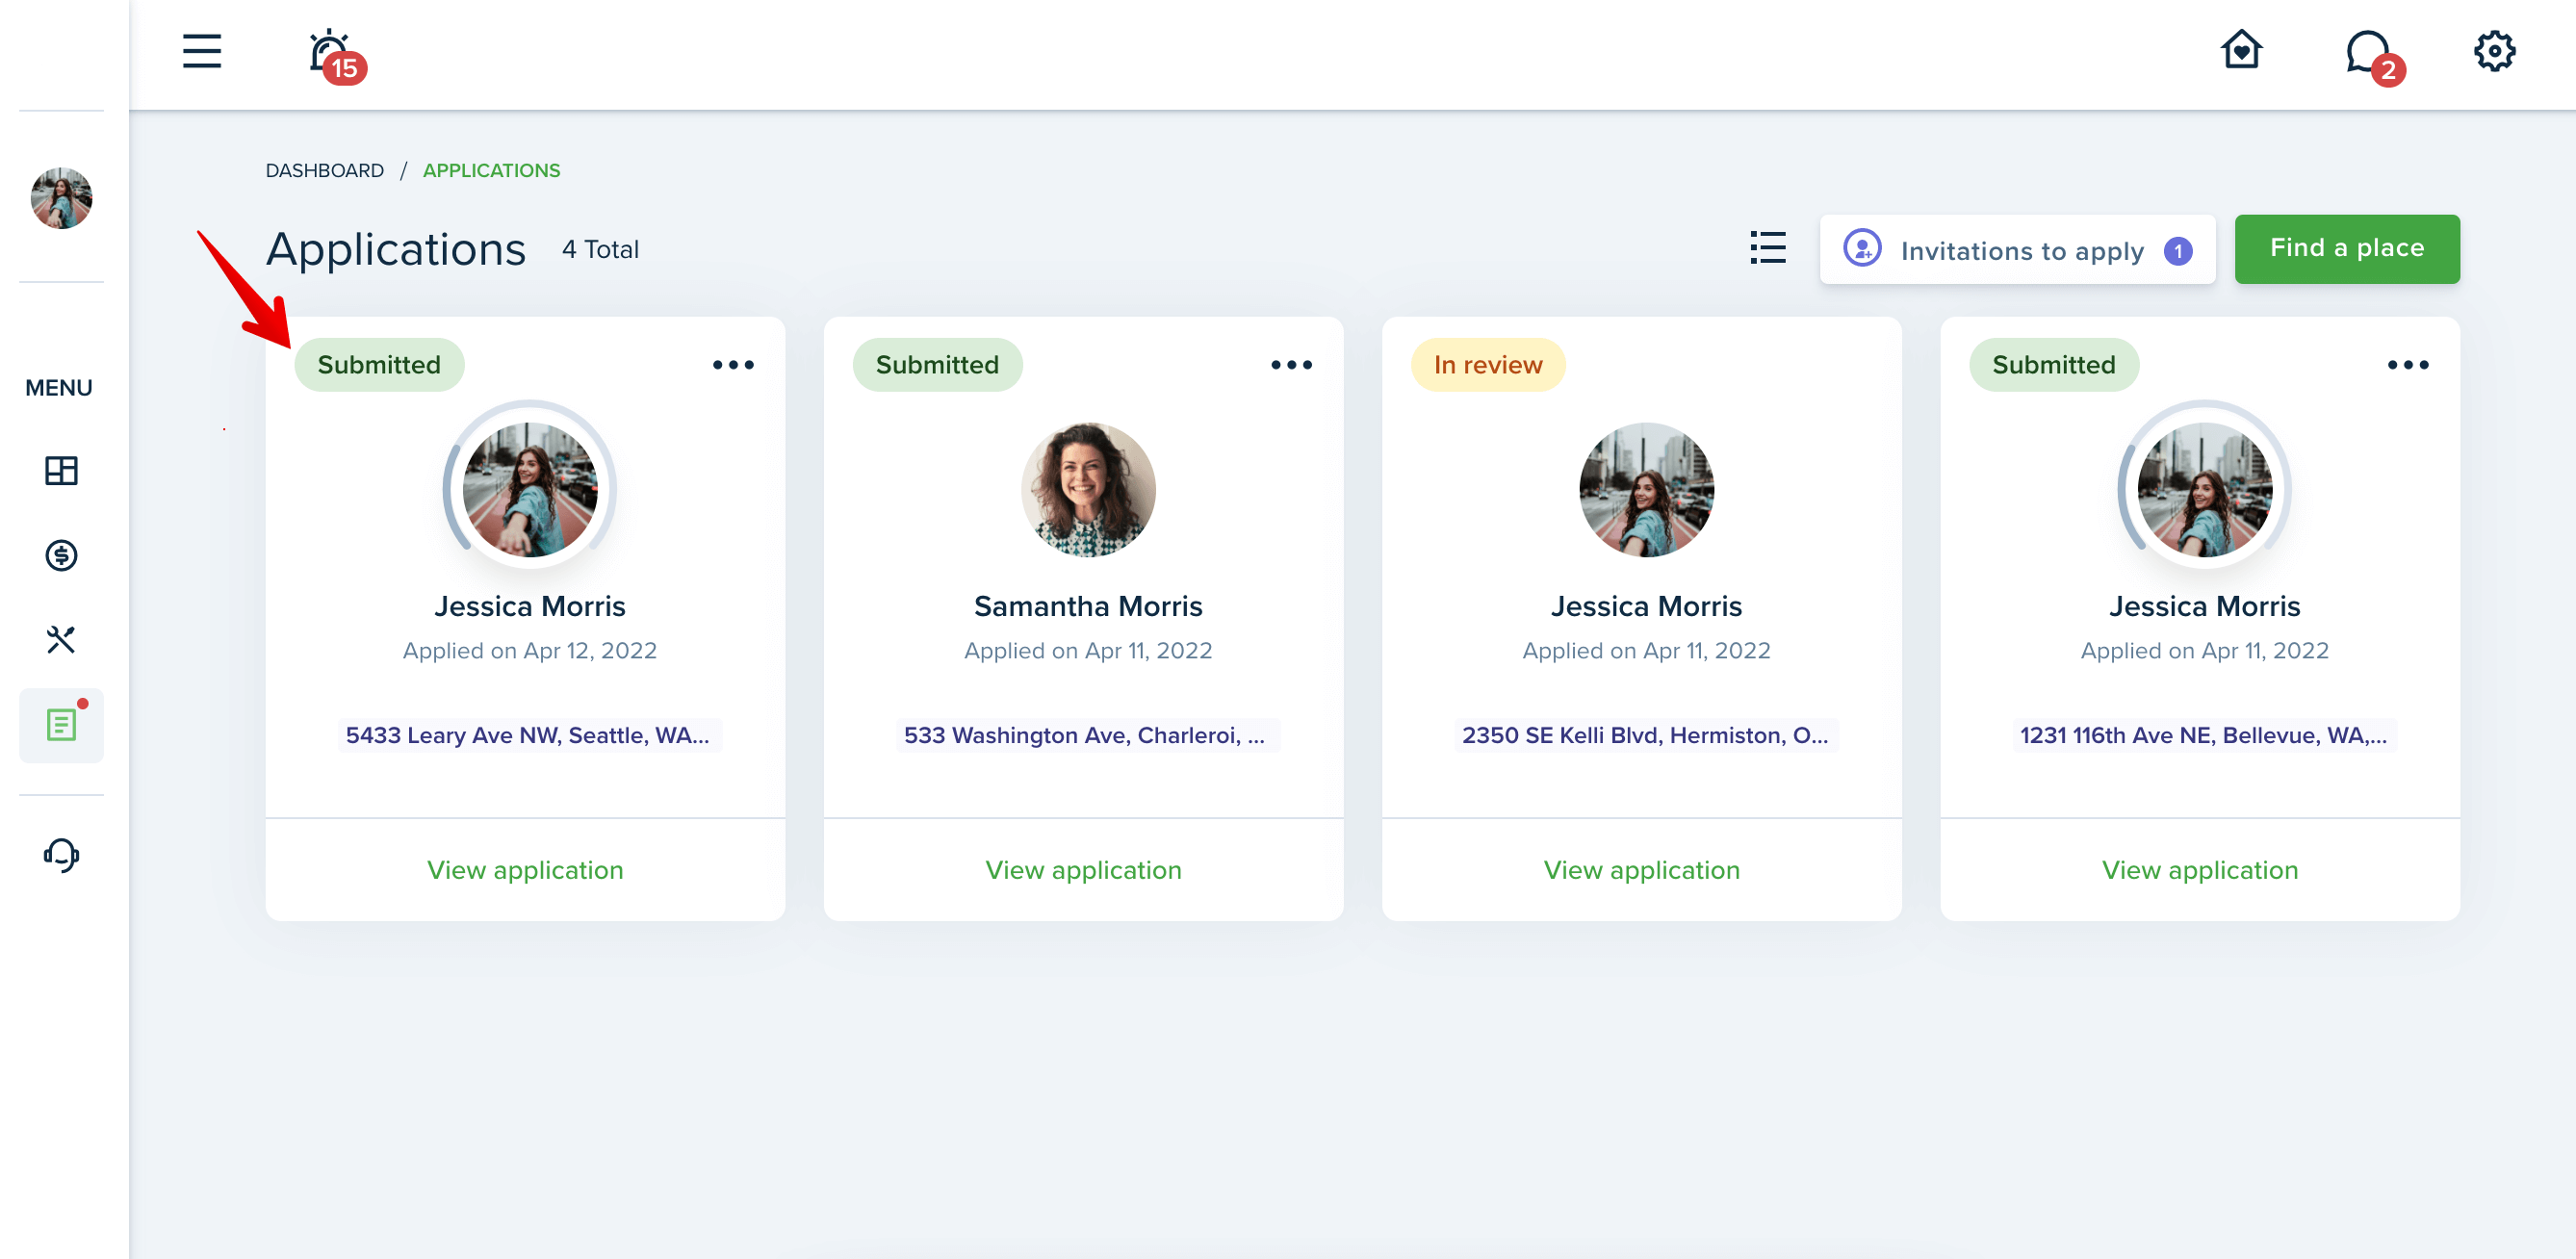Click Jessica Morris photo on Leary Ave card
Image resolution: width=2576 pixels, height=1259 pixels.
(530, 489)
